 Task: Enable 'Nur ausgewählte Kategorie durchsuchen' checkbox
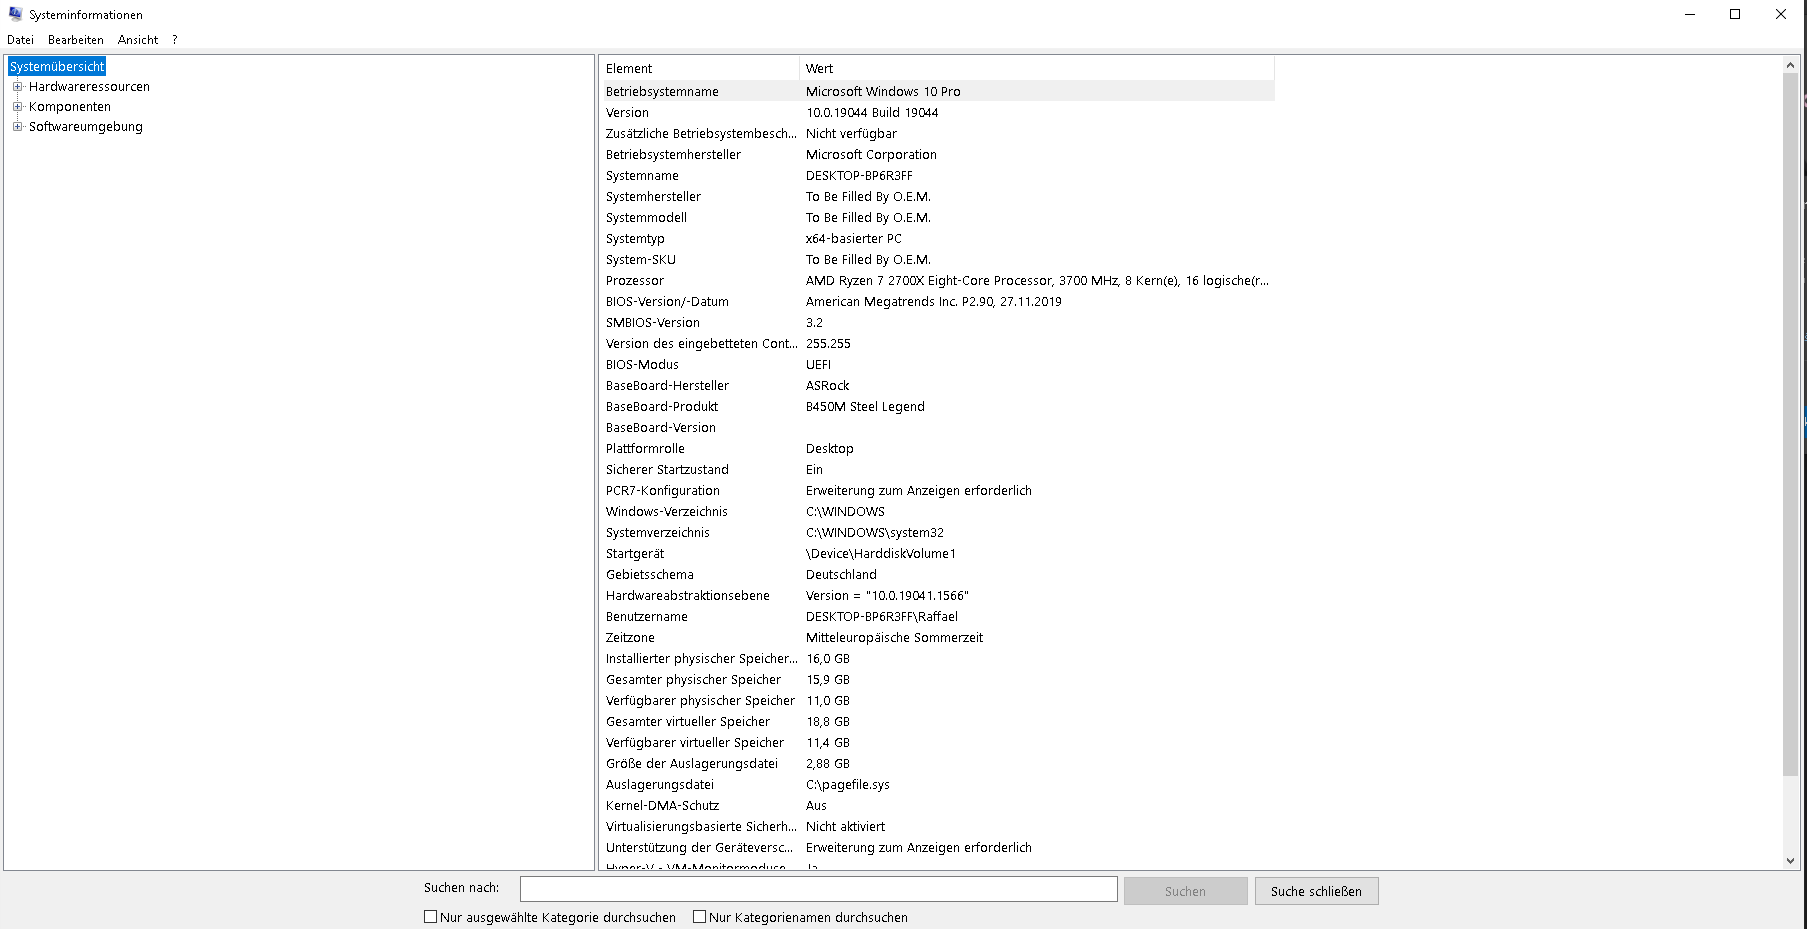(x=431, y=917)
